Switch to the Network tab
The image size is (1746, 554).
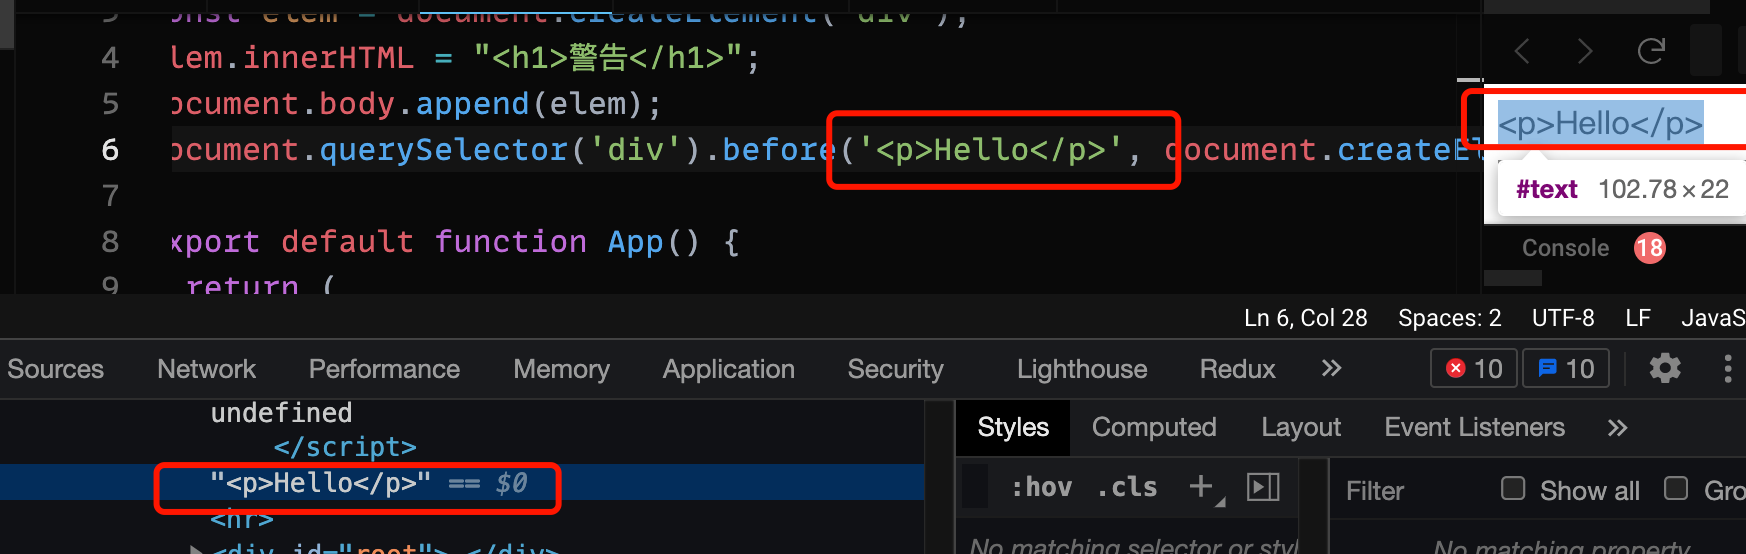(206, 369)
